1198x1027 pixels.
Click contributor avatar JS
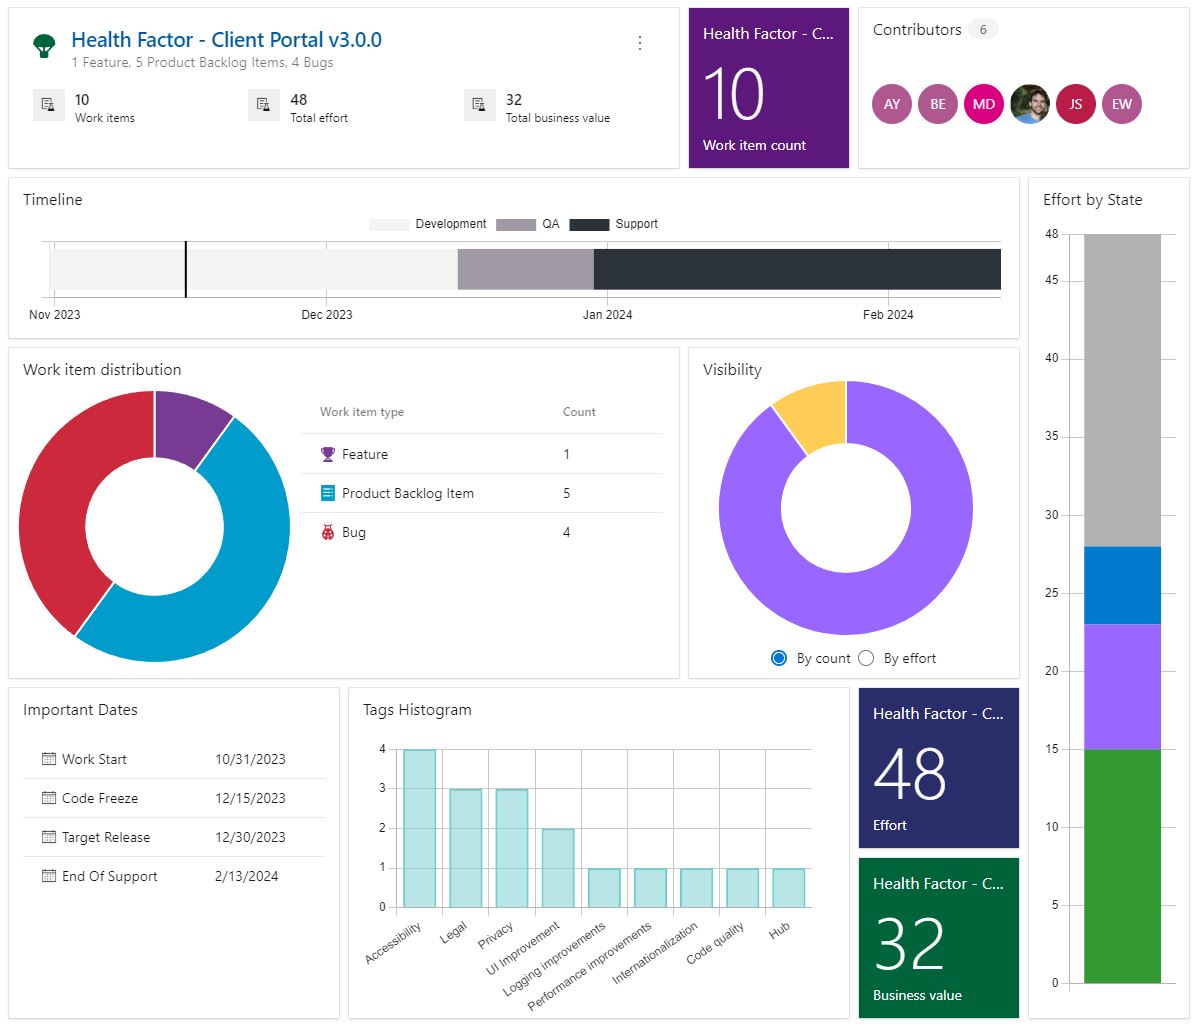1075,104
